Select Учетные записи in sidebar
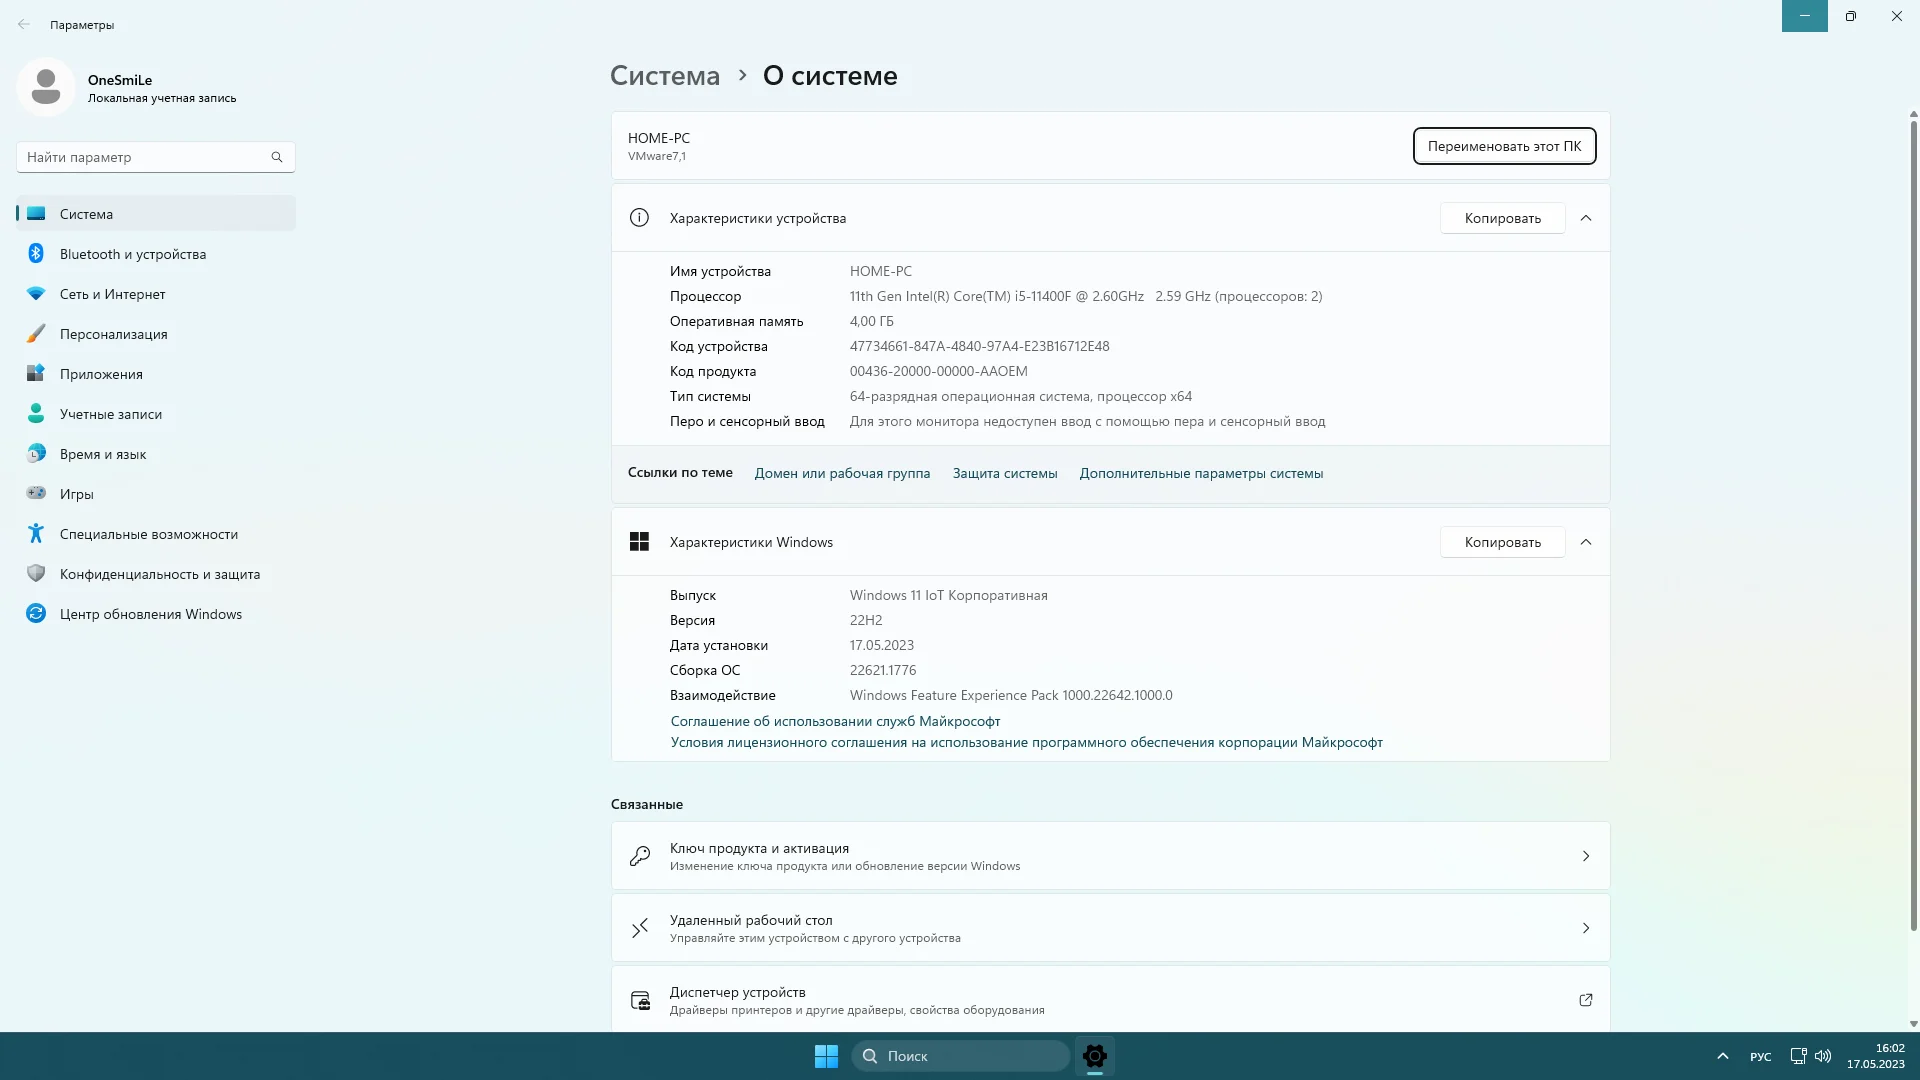 pyautogui.click(x=110, y=414)
